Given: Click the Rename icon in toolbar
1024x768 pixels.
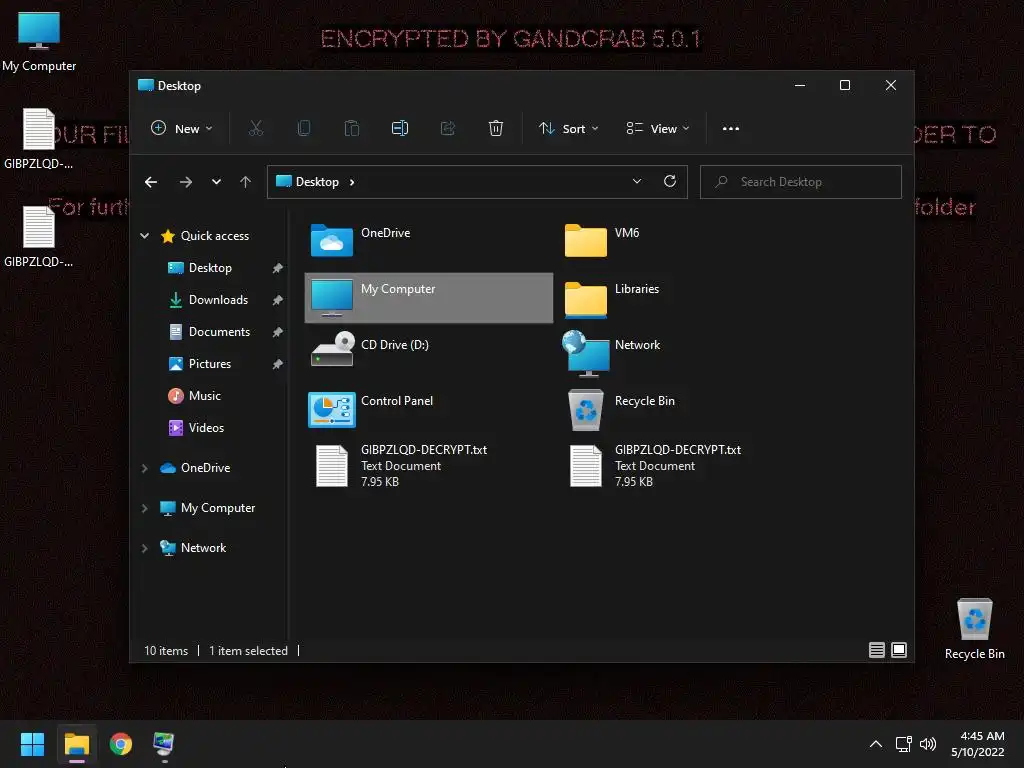Looking at the screenshot, I should pyautogui.click(x=400, y=129).
